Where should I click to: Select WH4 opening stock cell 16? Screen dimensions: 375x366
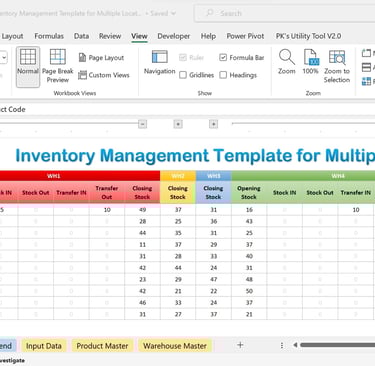point(249,210)
